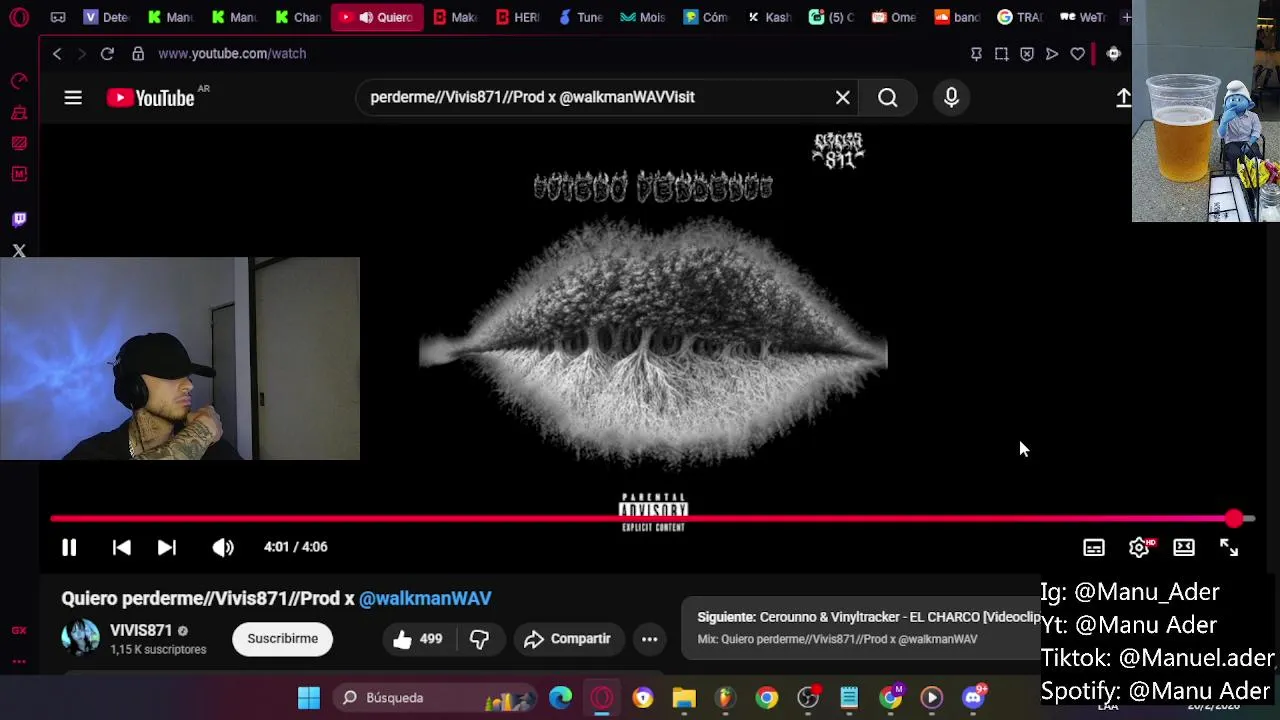The height and width of the screenshot is (720, 1280).
Task: Open Microsoft Edge from taskbar
Action: (560, 698)
